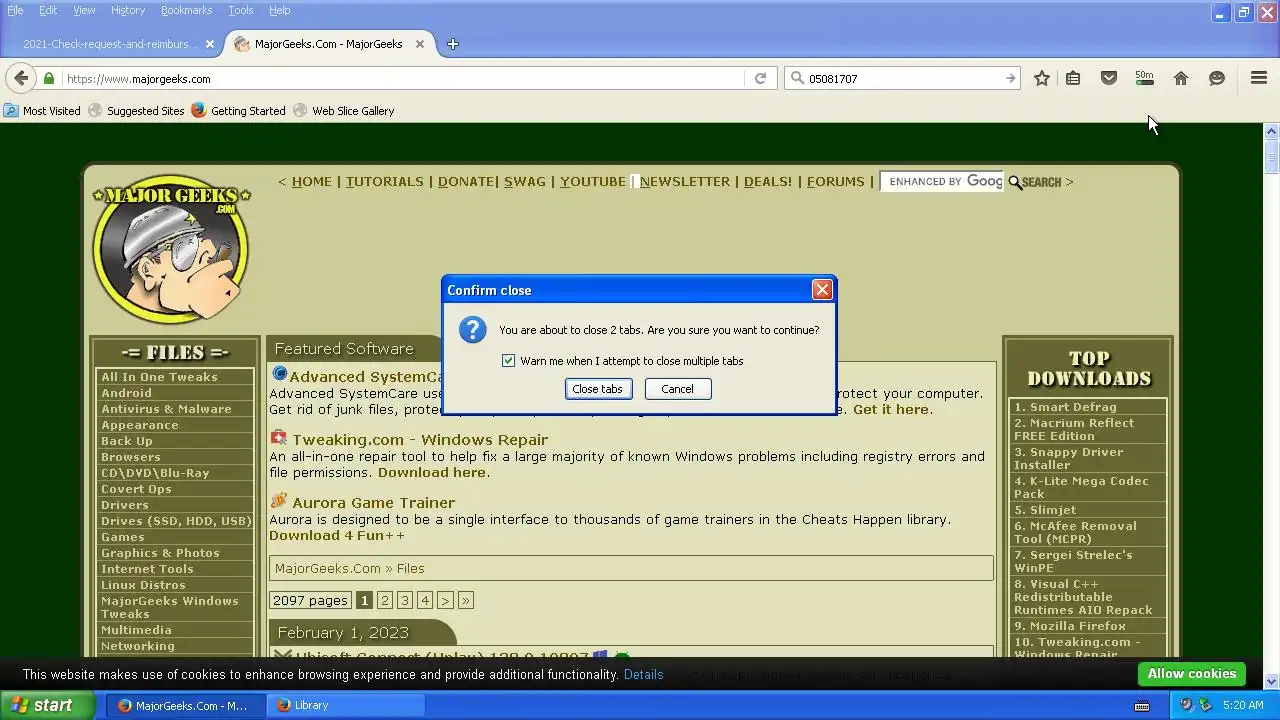The image size is (1280, 720).
Task: Open the Tools menu
Action: coord(241,10)
